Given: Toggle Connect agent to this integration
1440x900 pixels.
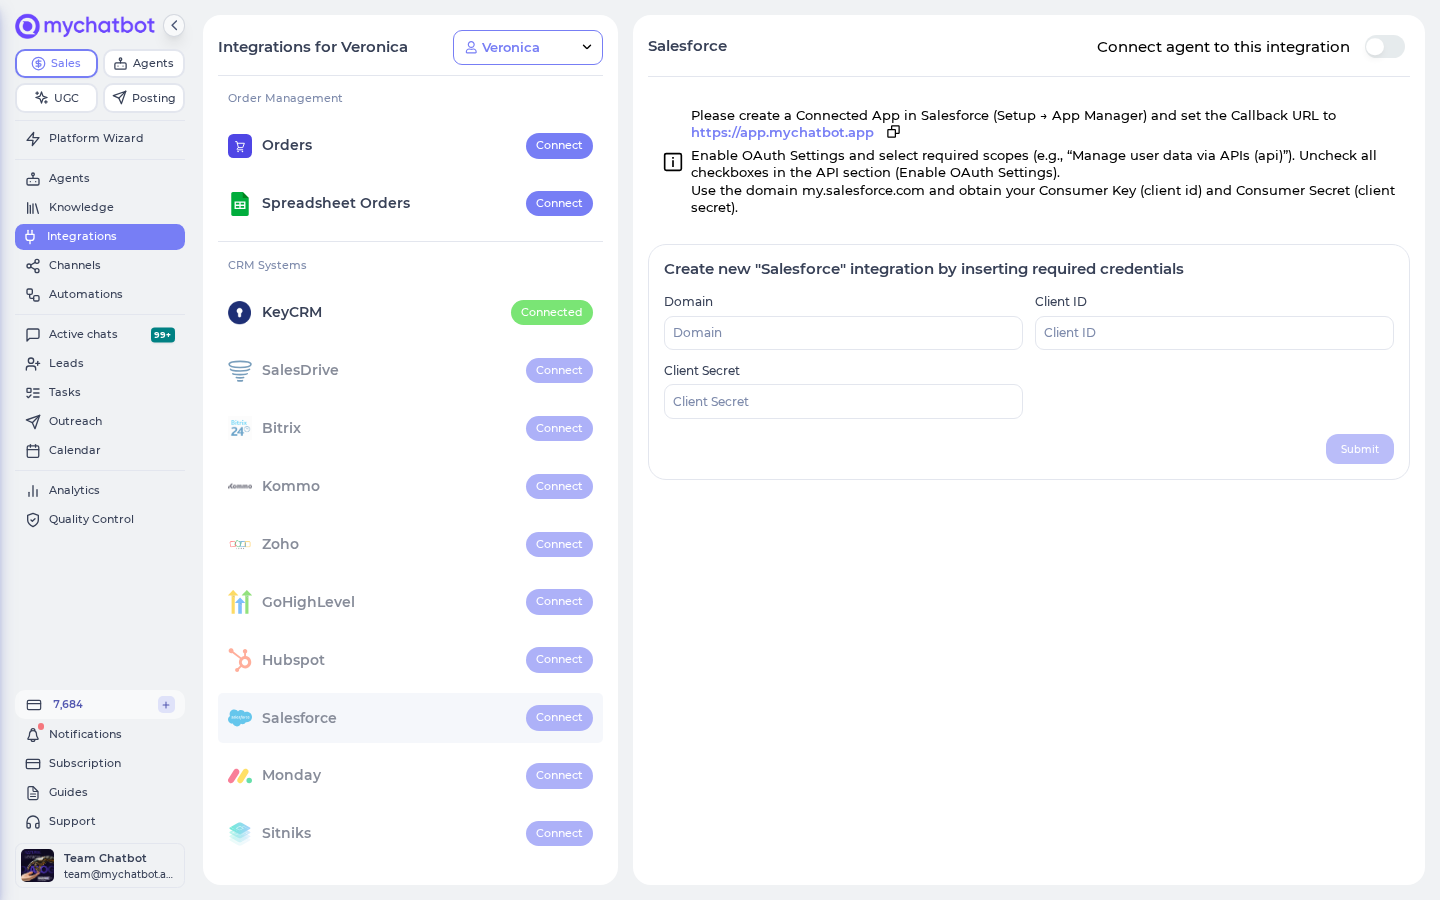Looking at the screenshot, I should point(1385,47).
